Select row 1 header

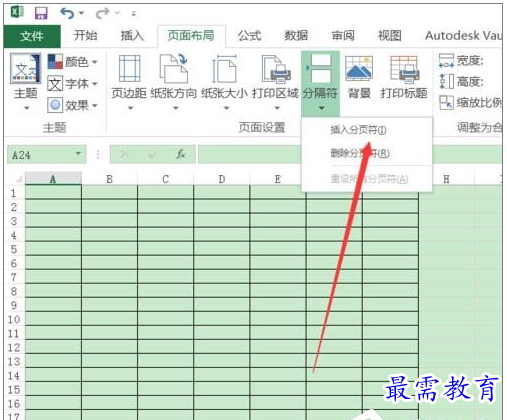coord(14,193)
